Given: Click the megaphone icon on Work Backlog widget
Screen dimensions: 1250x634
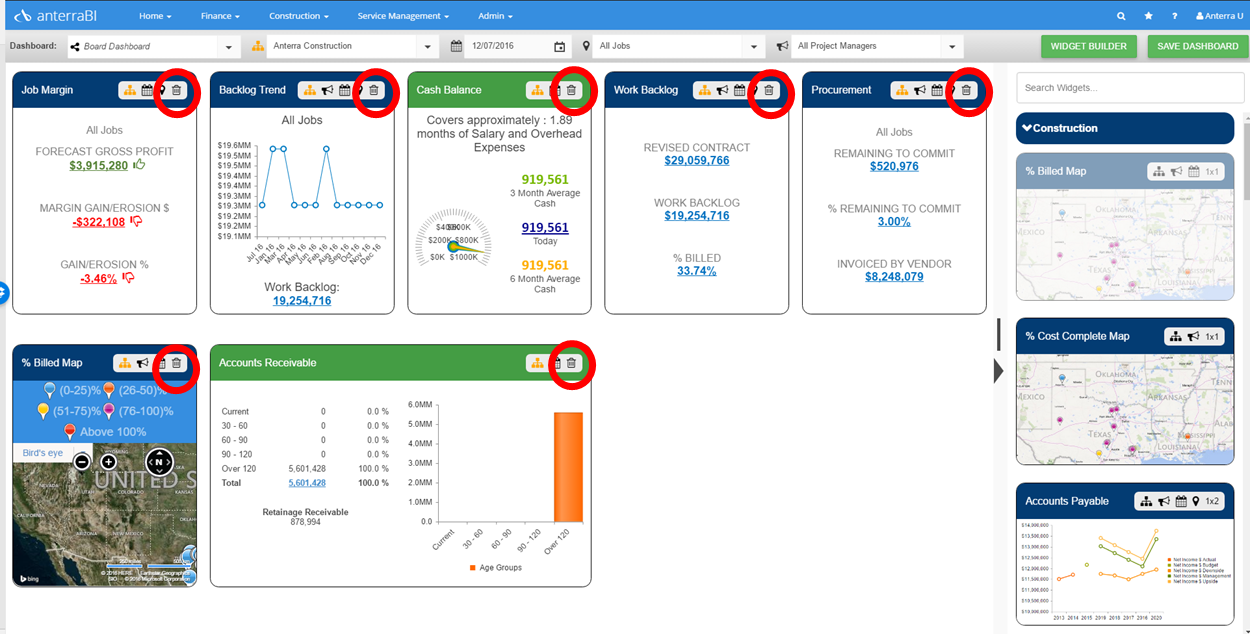Looking at the screenshot, I should (722, 90).
